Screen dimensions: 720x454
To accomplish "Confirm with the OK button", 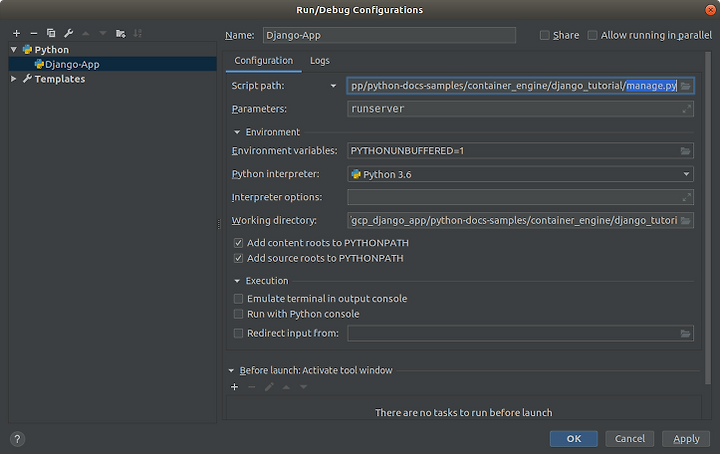I will click(574, 439).
